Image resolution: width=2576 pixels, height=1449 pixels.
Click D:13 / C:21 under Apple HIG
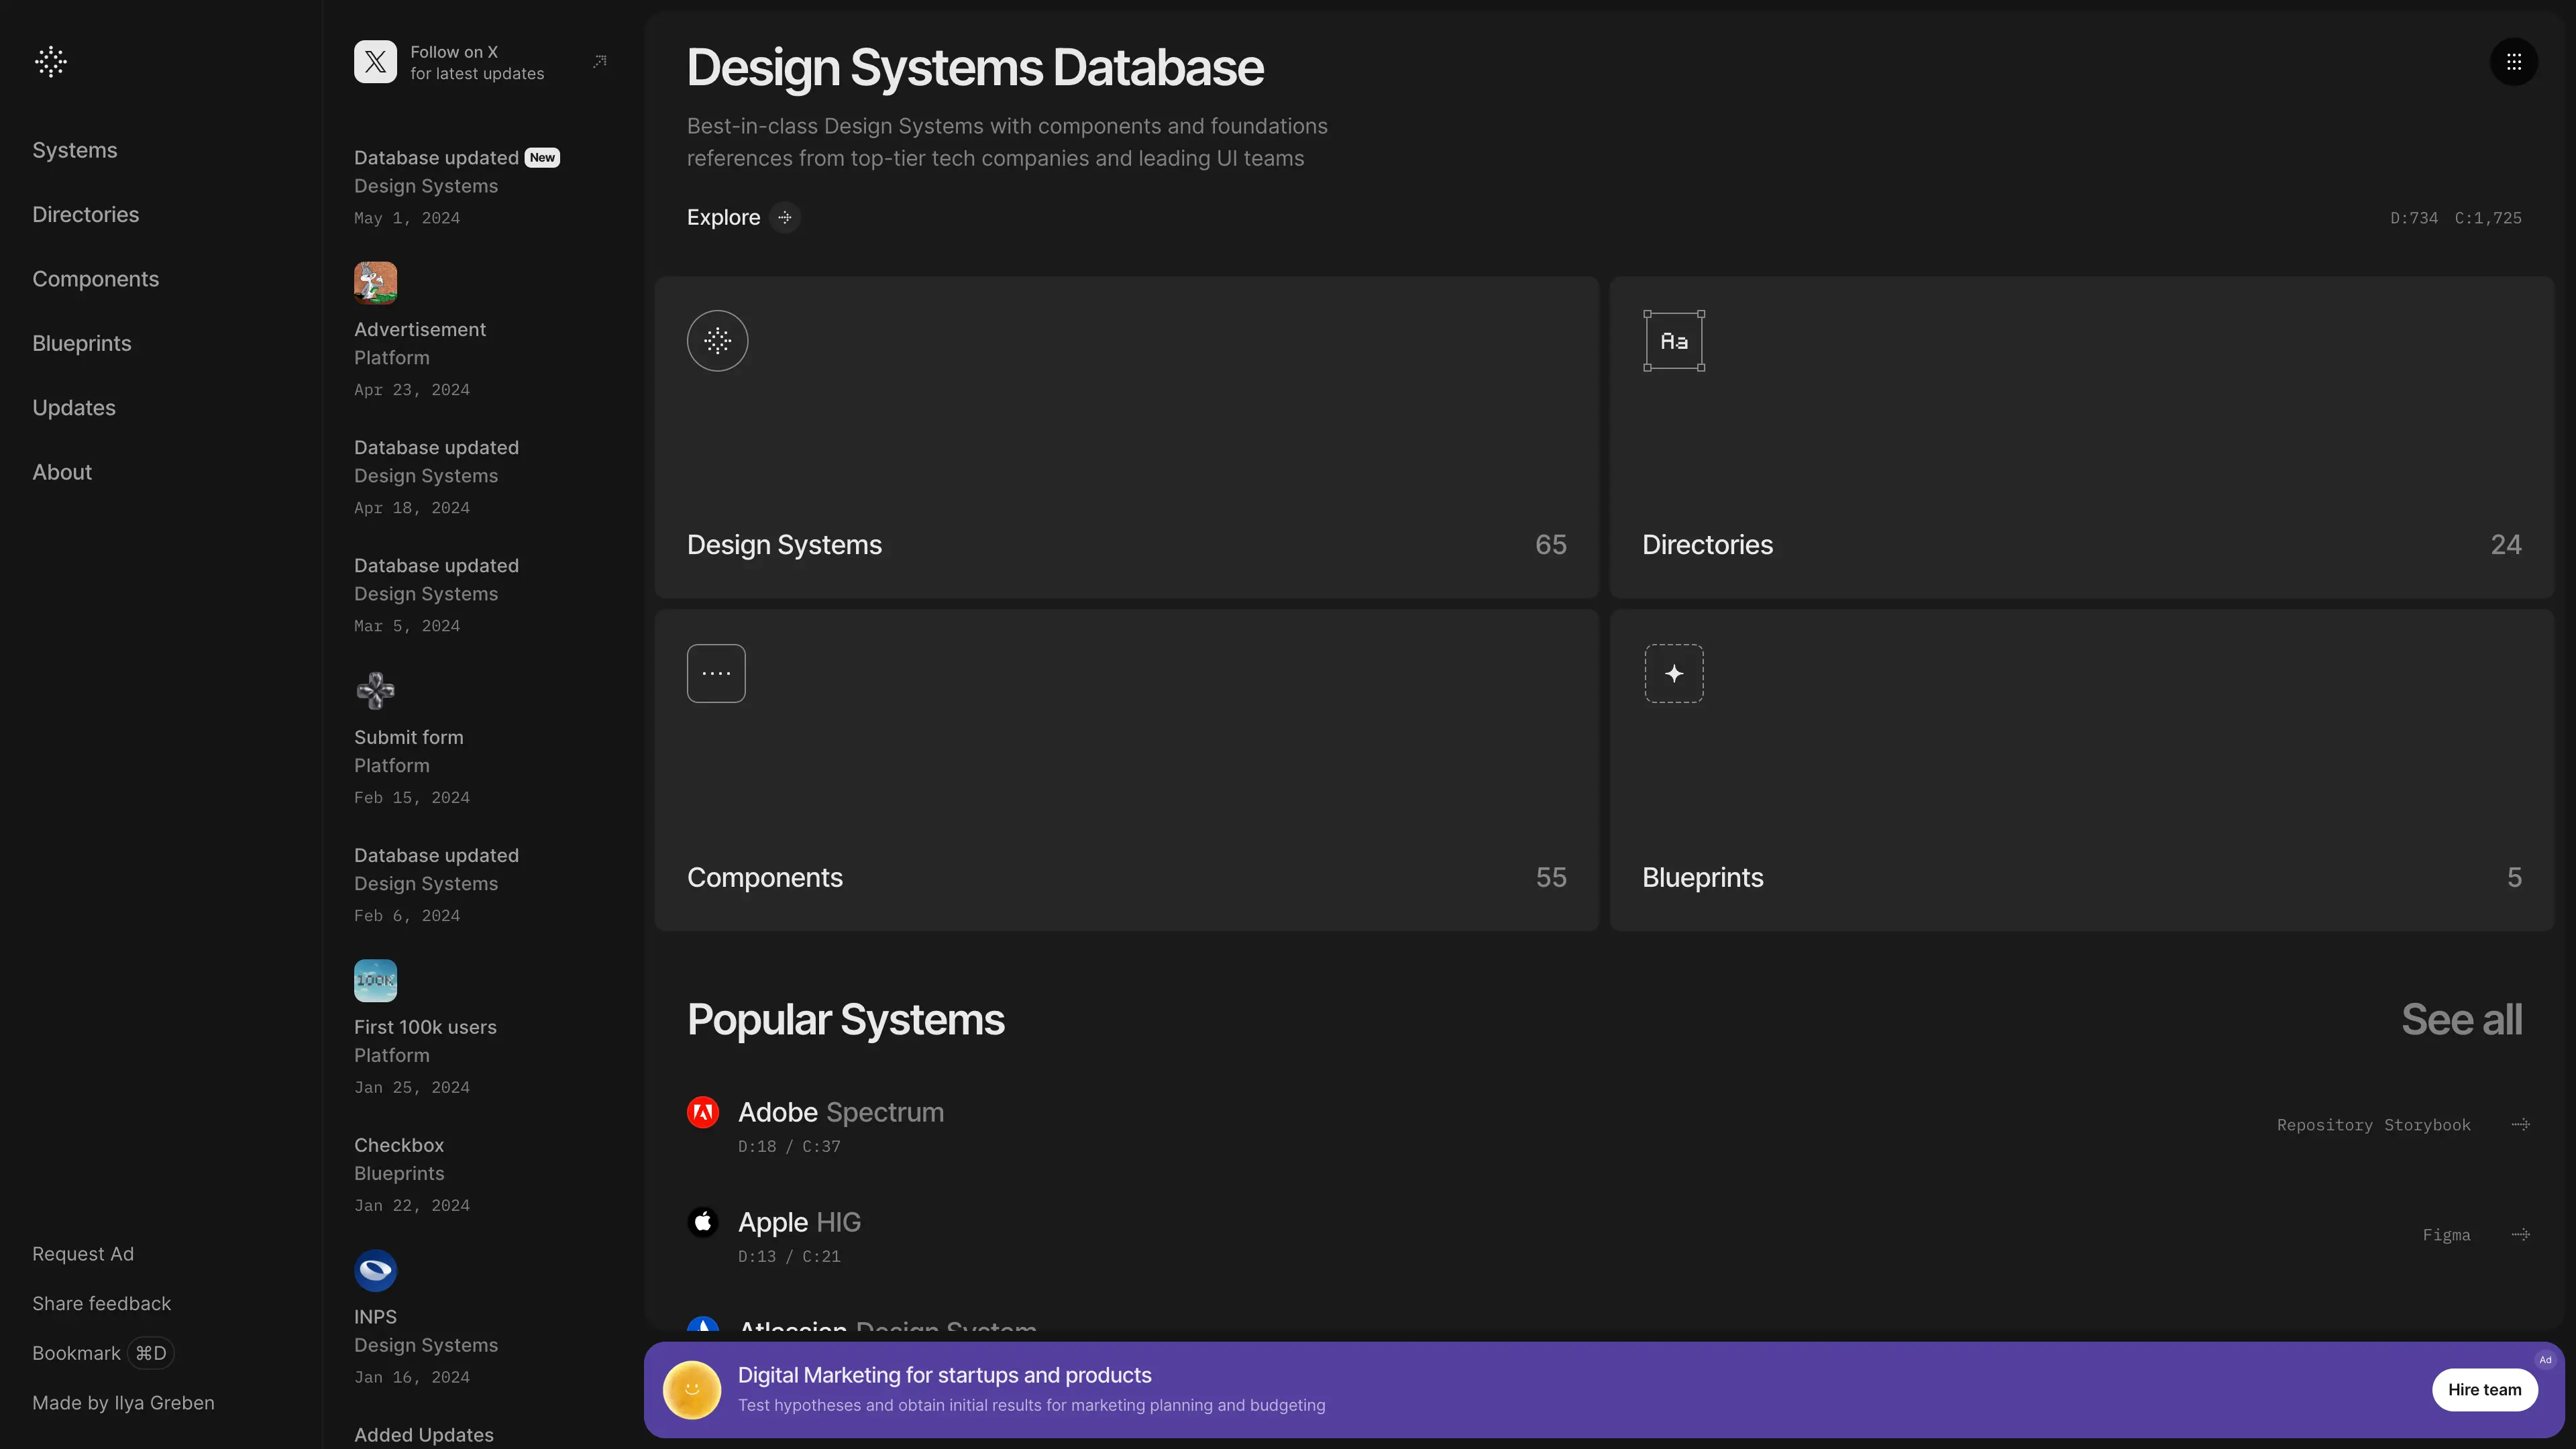coord(789,1257)
